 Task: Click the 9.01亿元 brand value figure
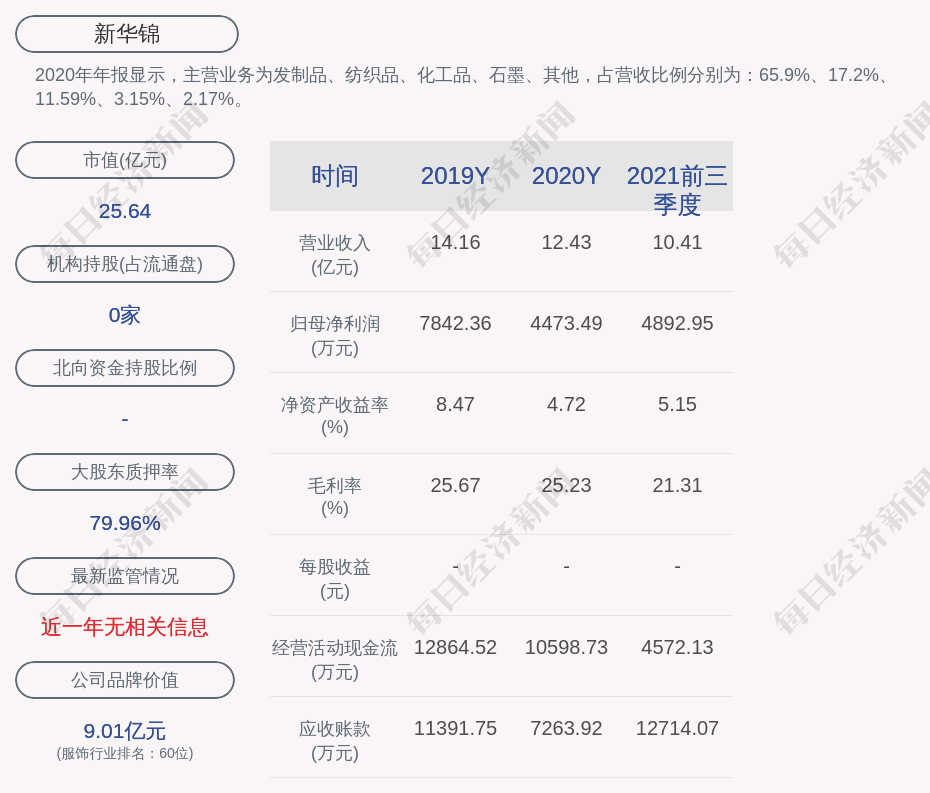click(125, 731)
